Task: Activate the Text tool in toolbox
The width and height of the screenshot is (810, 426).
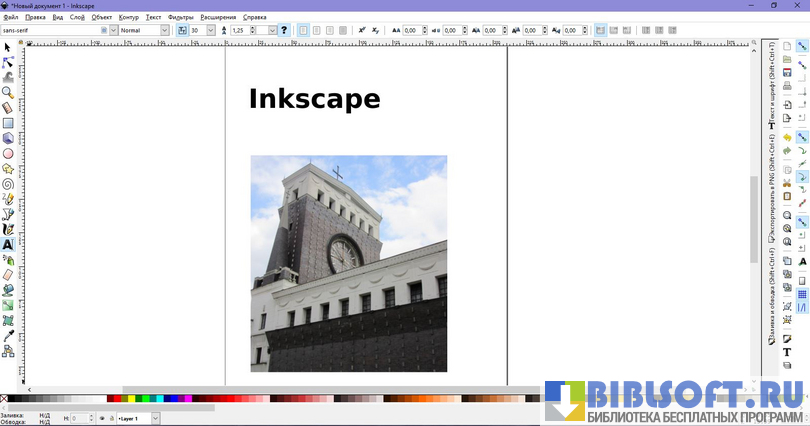Action: [8, 244]
